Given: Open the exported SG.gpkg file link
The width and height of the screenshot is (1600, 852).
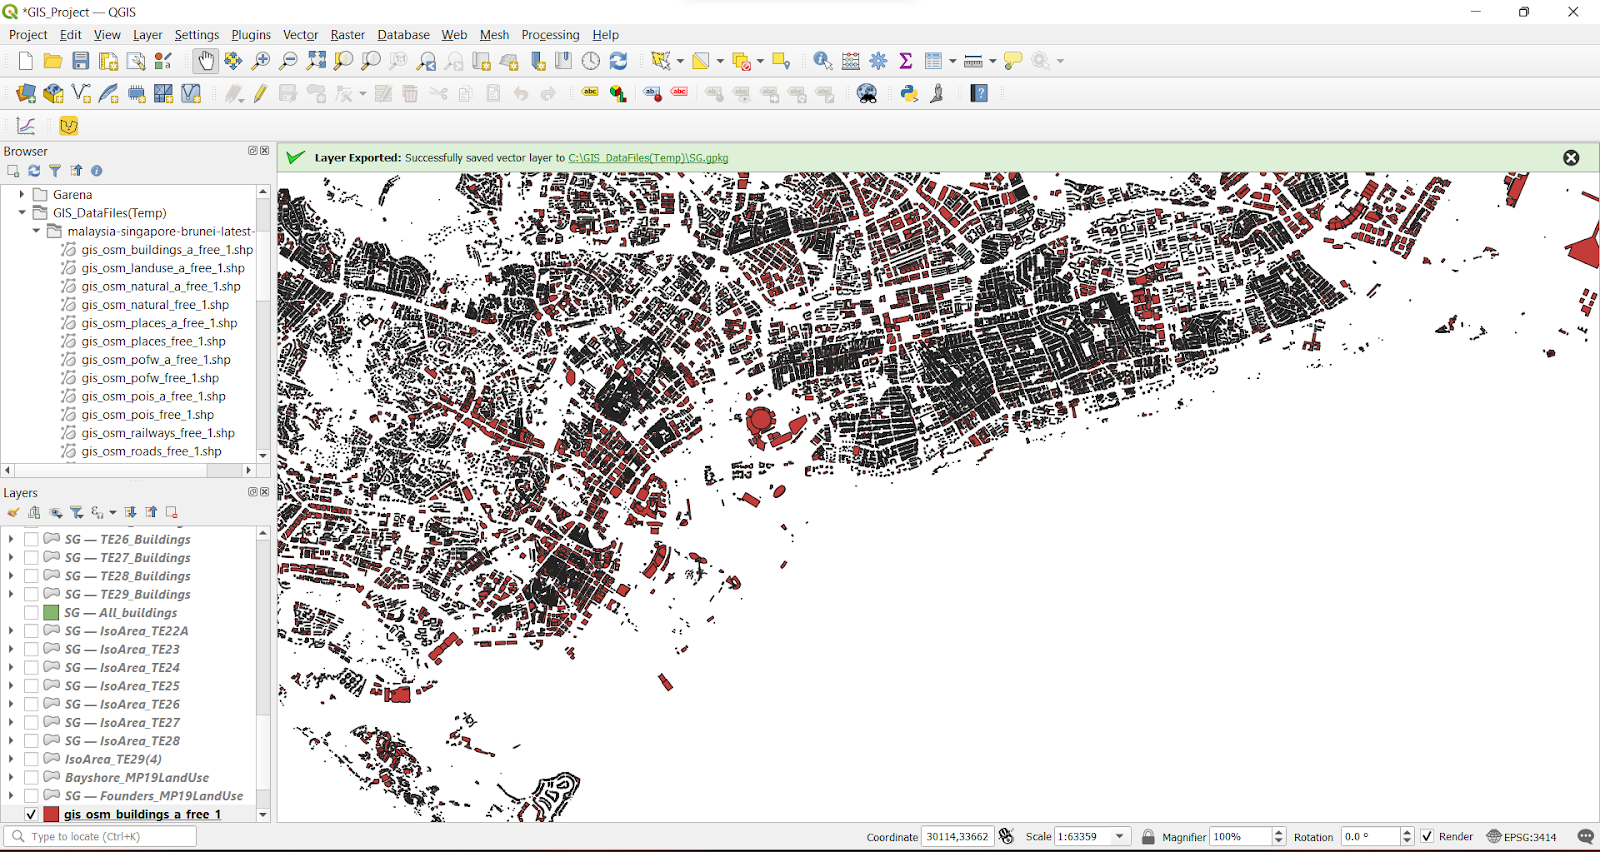Looking at the screenshot, I should click(648, 158).
